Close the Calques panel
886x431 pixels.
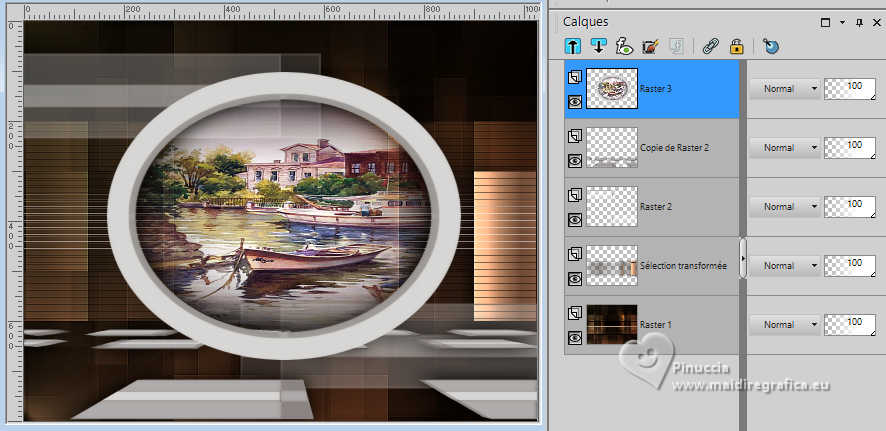877,23
